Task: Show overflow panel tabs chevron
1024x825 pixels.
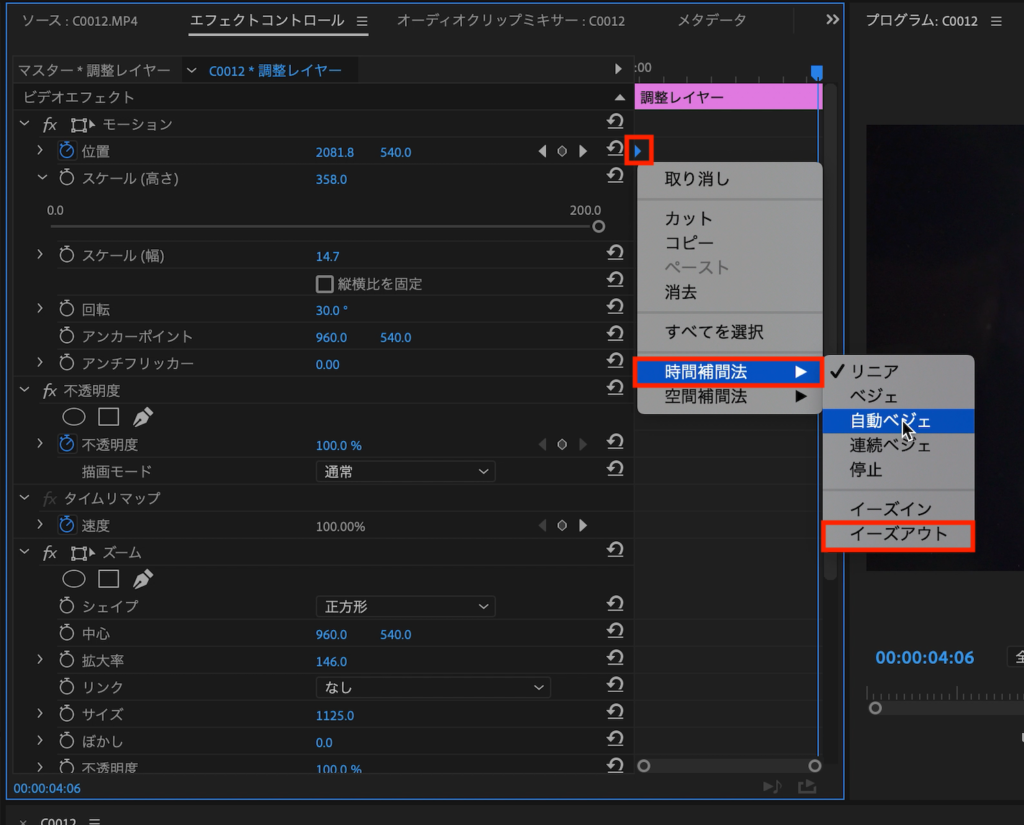Action: [x=832, y=20]
